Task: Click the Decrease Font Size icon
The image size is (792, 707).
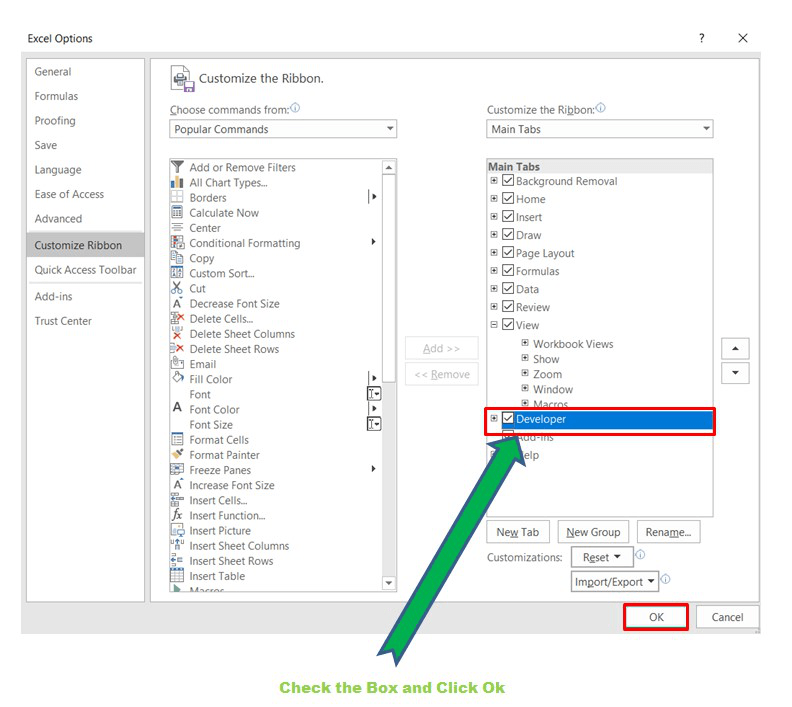Action: click(177, 303)
